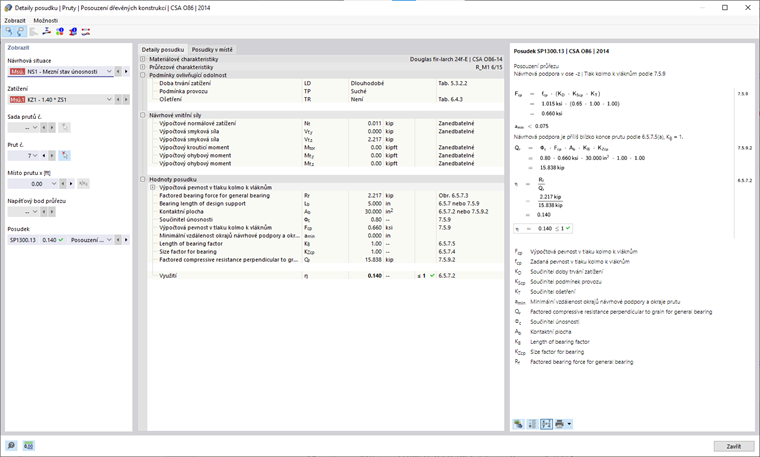The width and height of the screenshot is (760, 457).
Task: Click the 0.00 units icon at bottom
Action: point(29,445)
